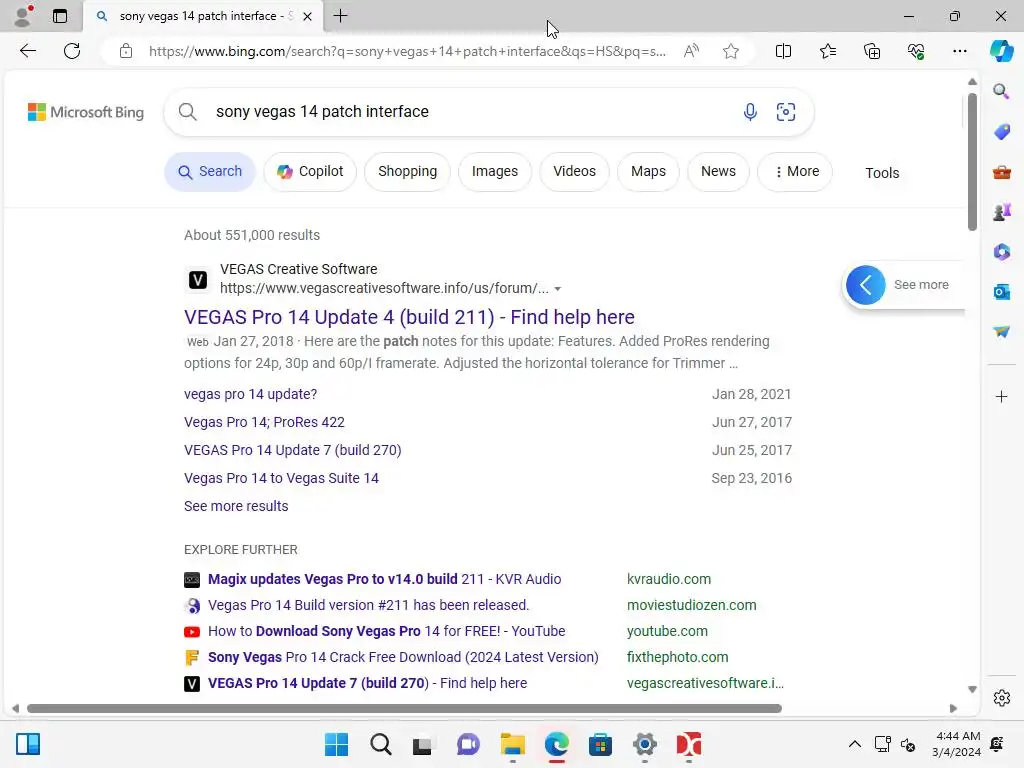This screenshot has width=1024, height=768.
Task: Open Vegas Pro 14 Build #211 released link
Action: pos(368,605)
